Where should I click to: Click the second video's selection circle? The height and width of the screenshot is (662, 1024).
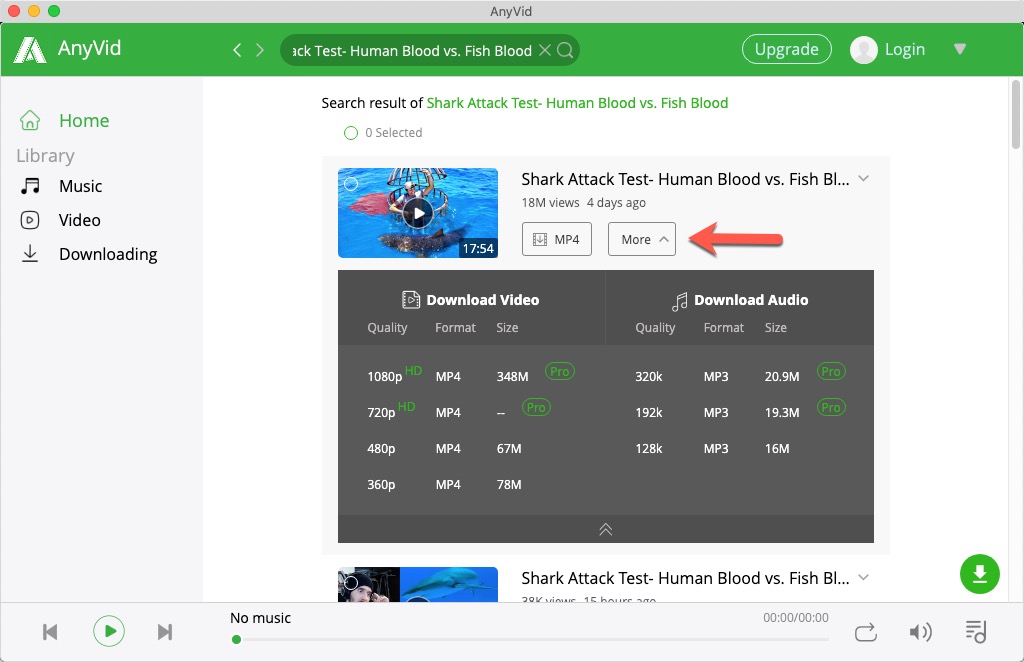pos(351,582)
